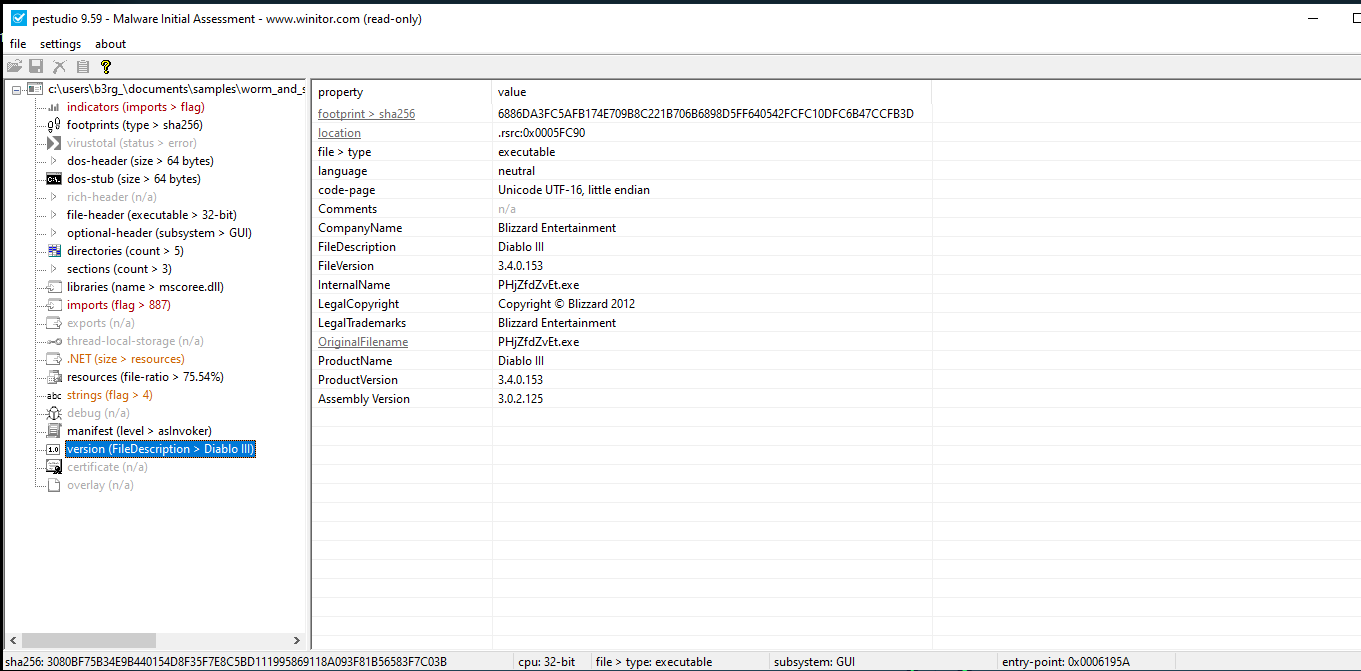Image resolution: width=1361 pixels, height=671 pixels.
Task: Select the indicators bar-chart icon
Action: (x=54, y=107)
